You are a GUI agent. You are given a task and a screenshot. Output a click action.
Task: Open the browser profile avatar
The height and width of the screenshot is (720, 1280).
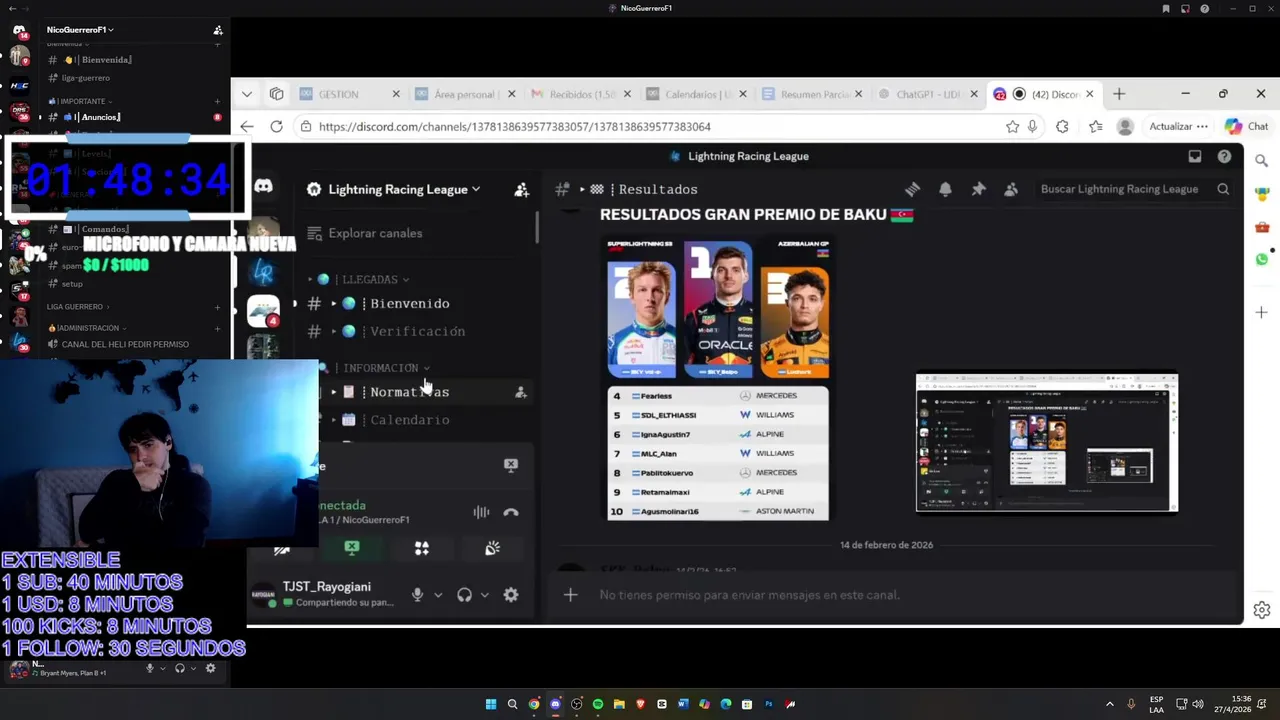[x=1125, y=126]
